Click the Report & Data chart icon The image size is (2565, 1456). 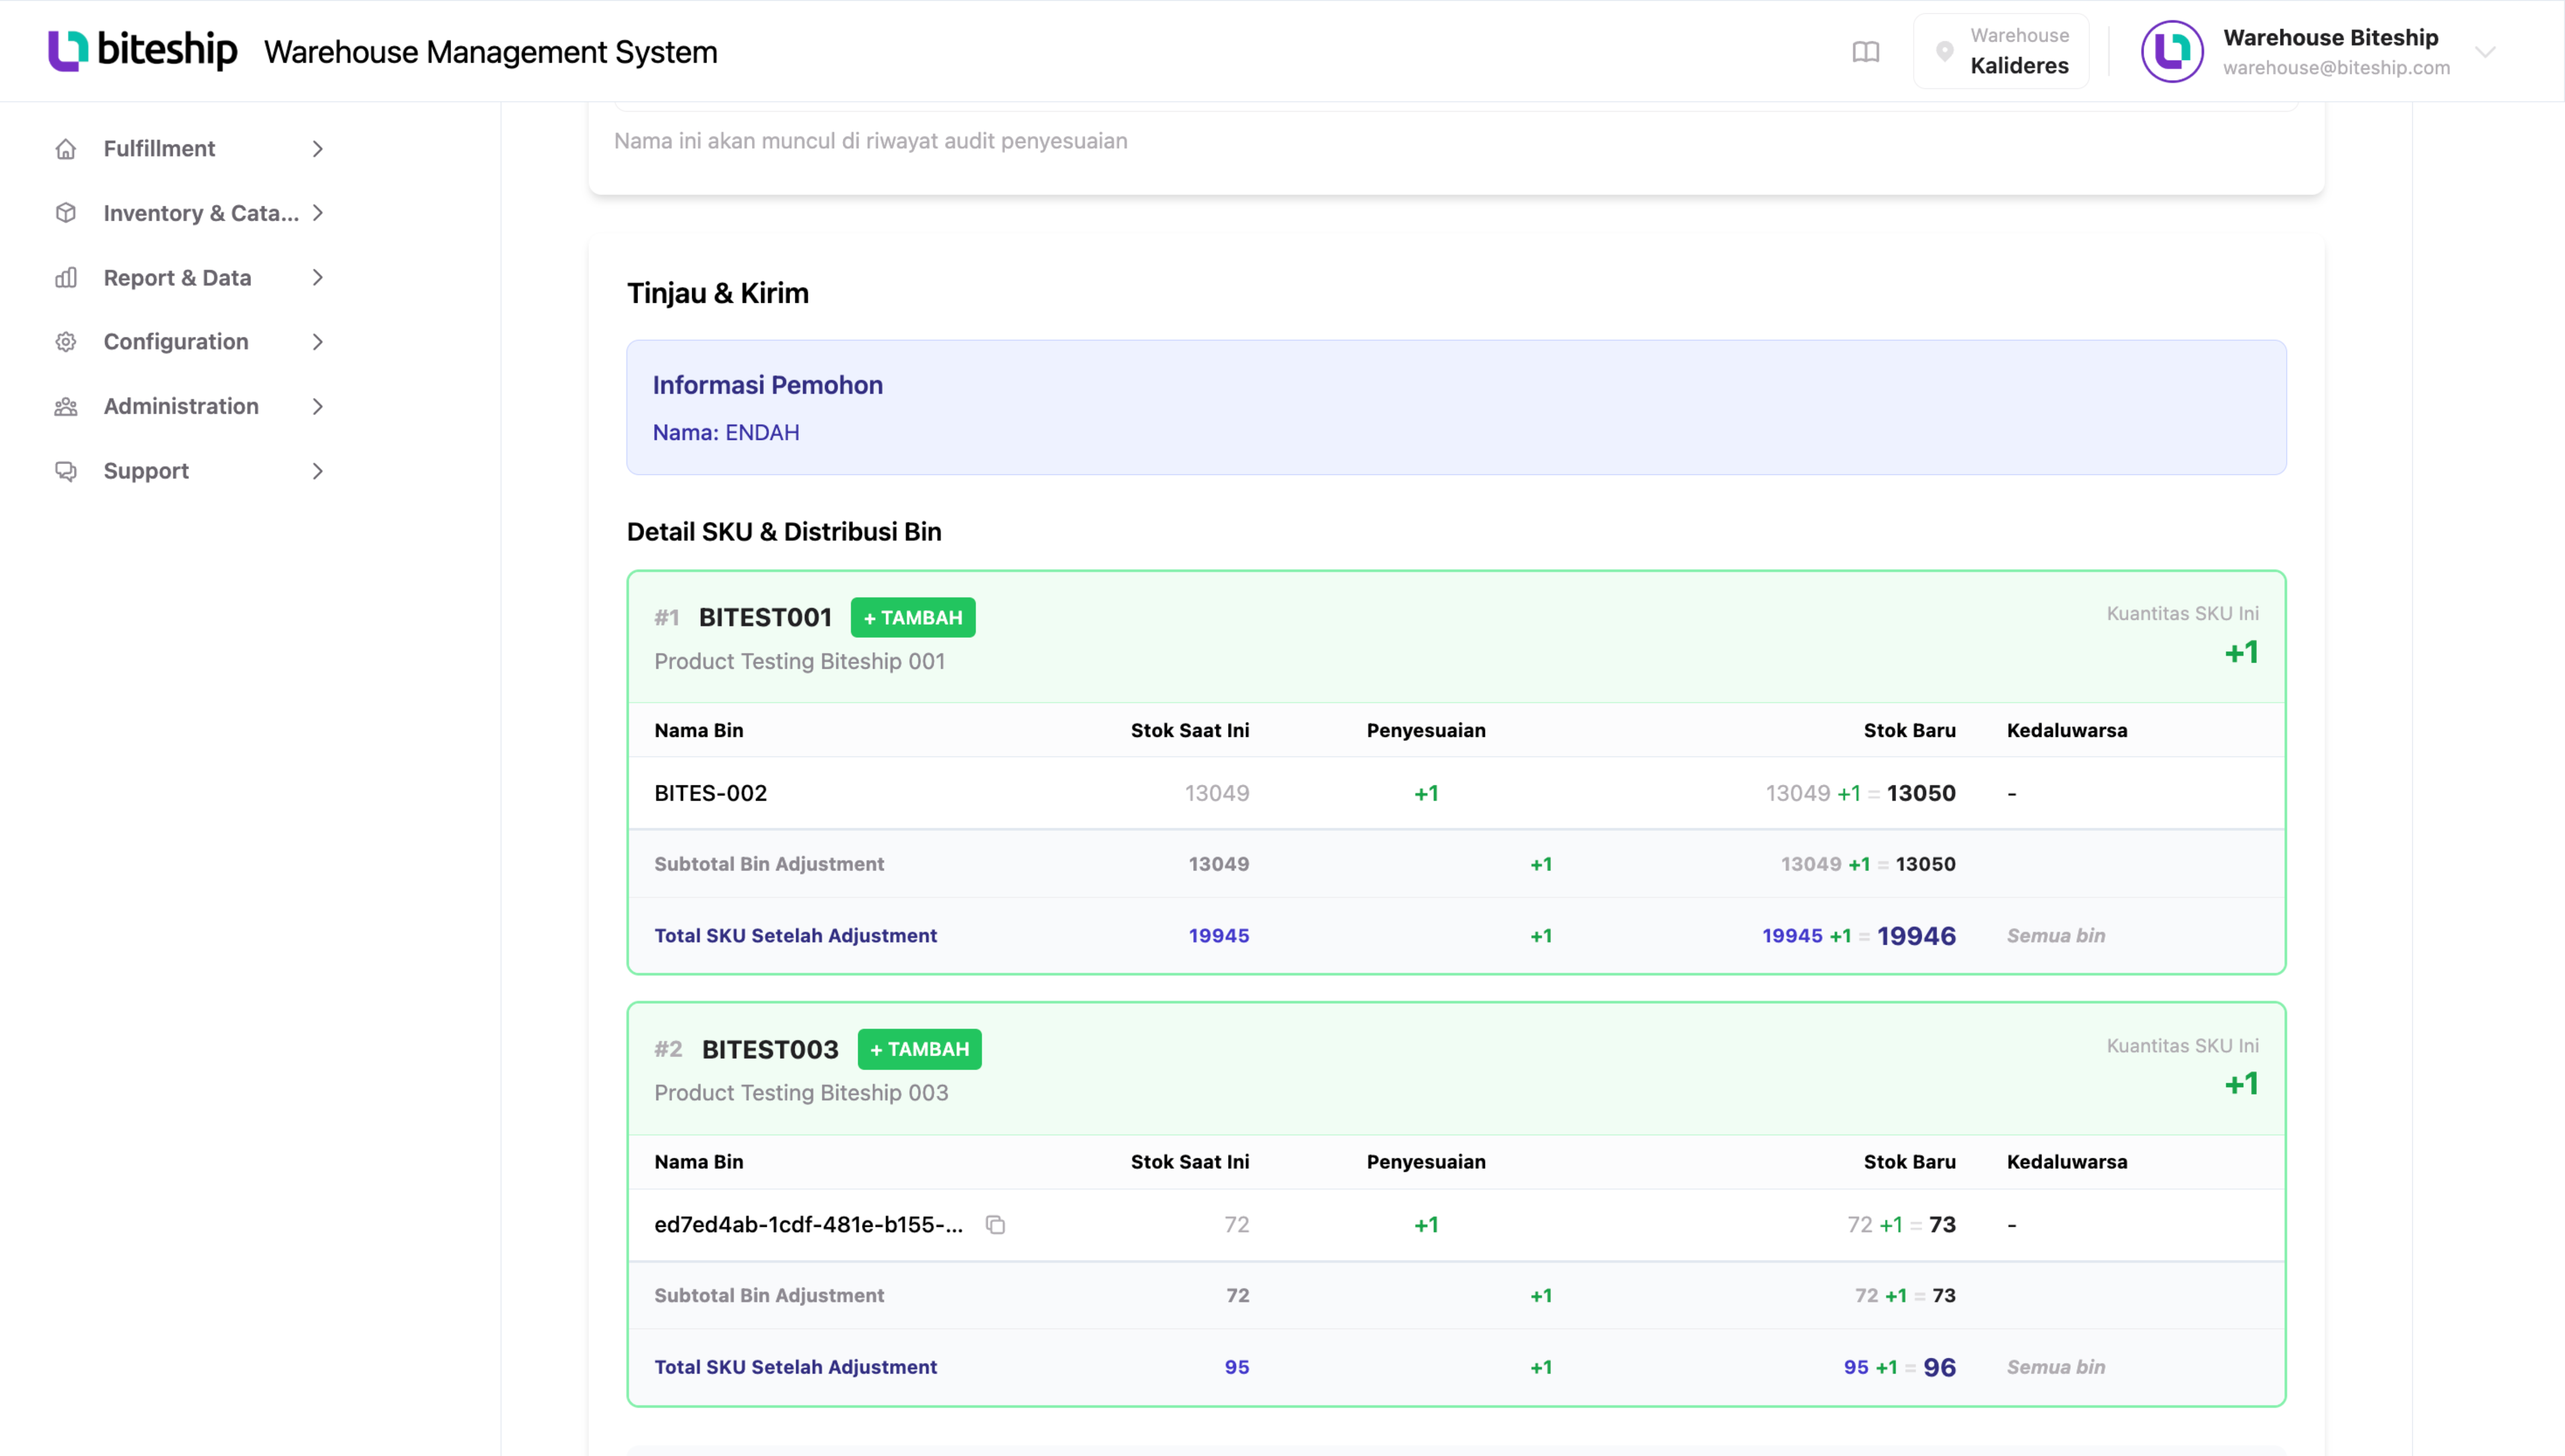[x=66, y=278]
